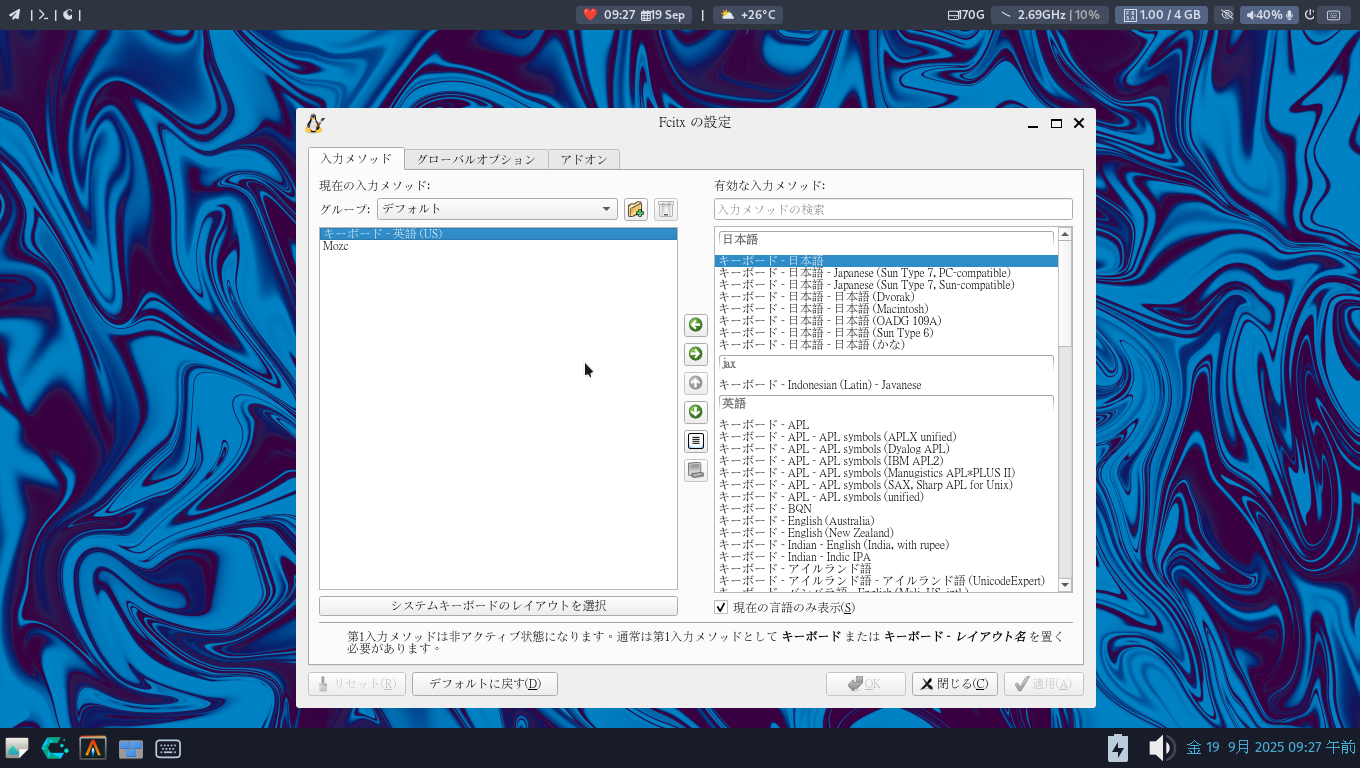Switch to the グローバルオプション tab

(476, 159)
